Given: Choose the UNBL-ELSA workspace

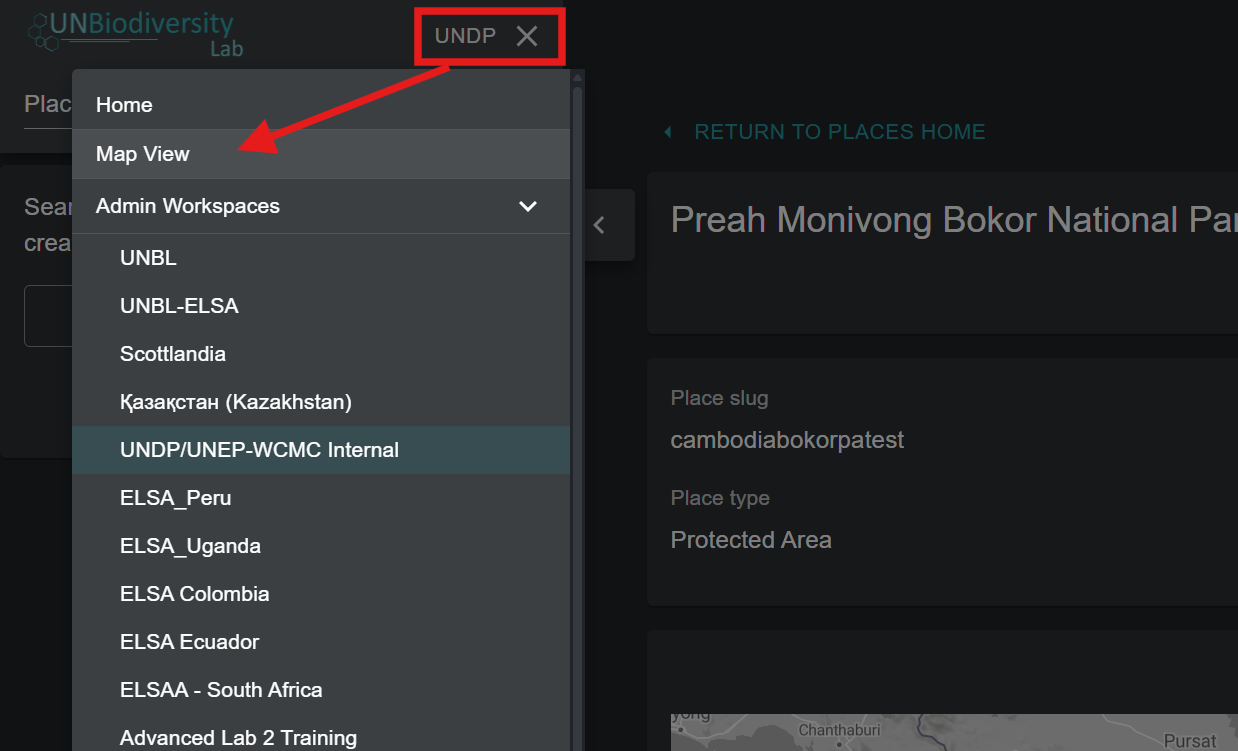Looking at the screenshot, I should 179,306.
